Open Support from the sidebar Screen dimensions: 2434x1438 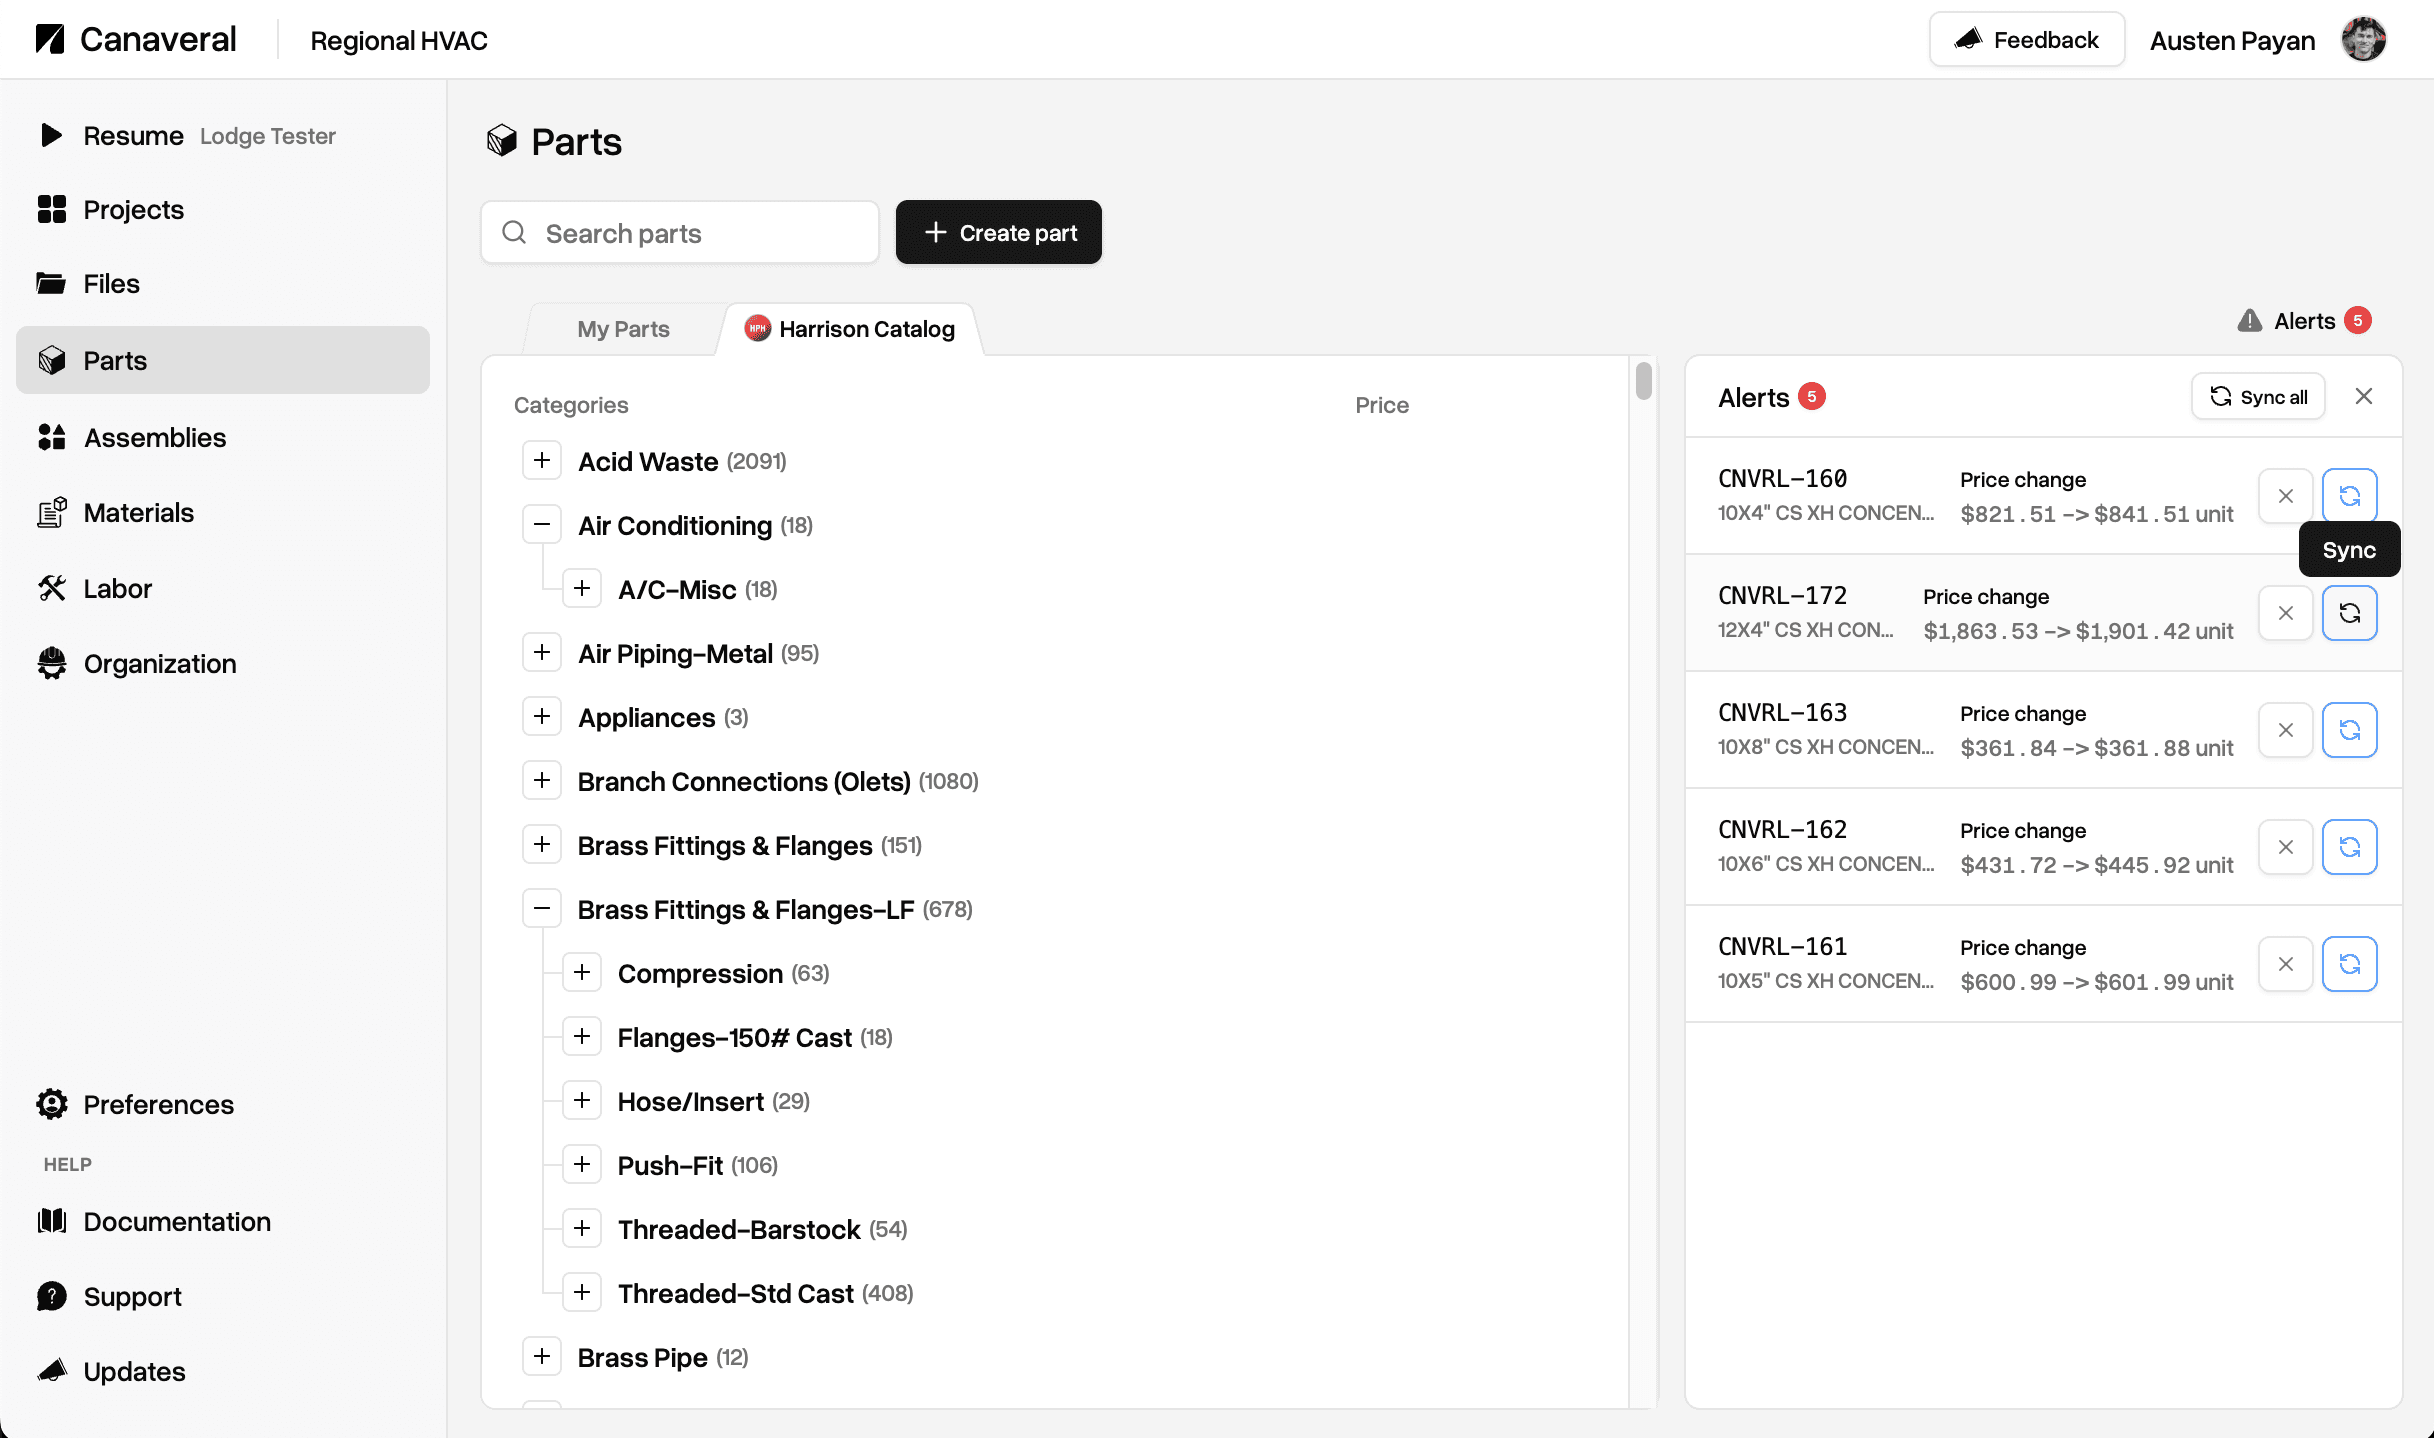click(x=223, y=1297)
